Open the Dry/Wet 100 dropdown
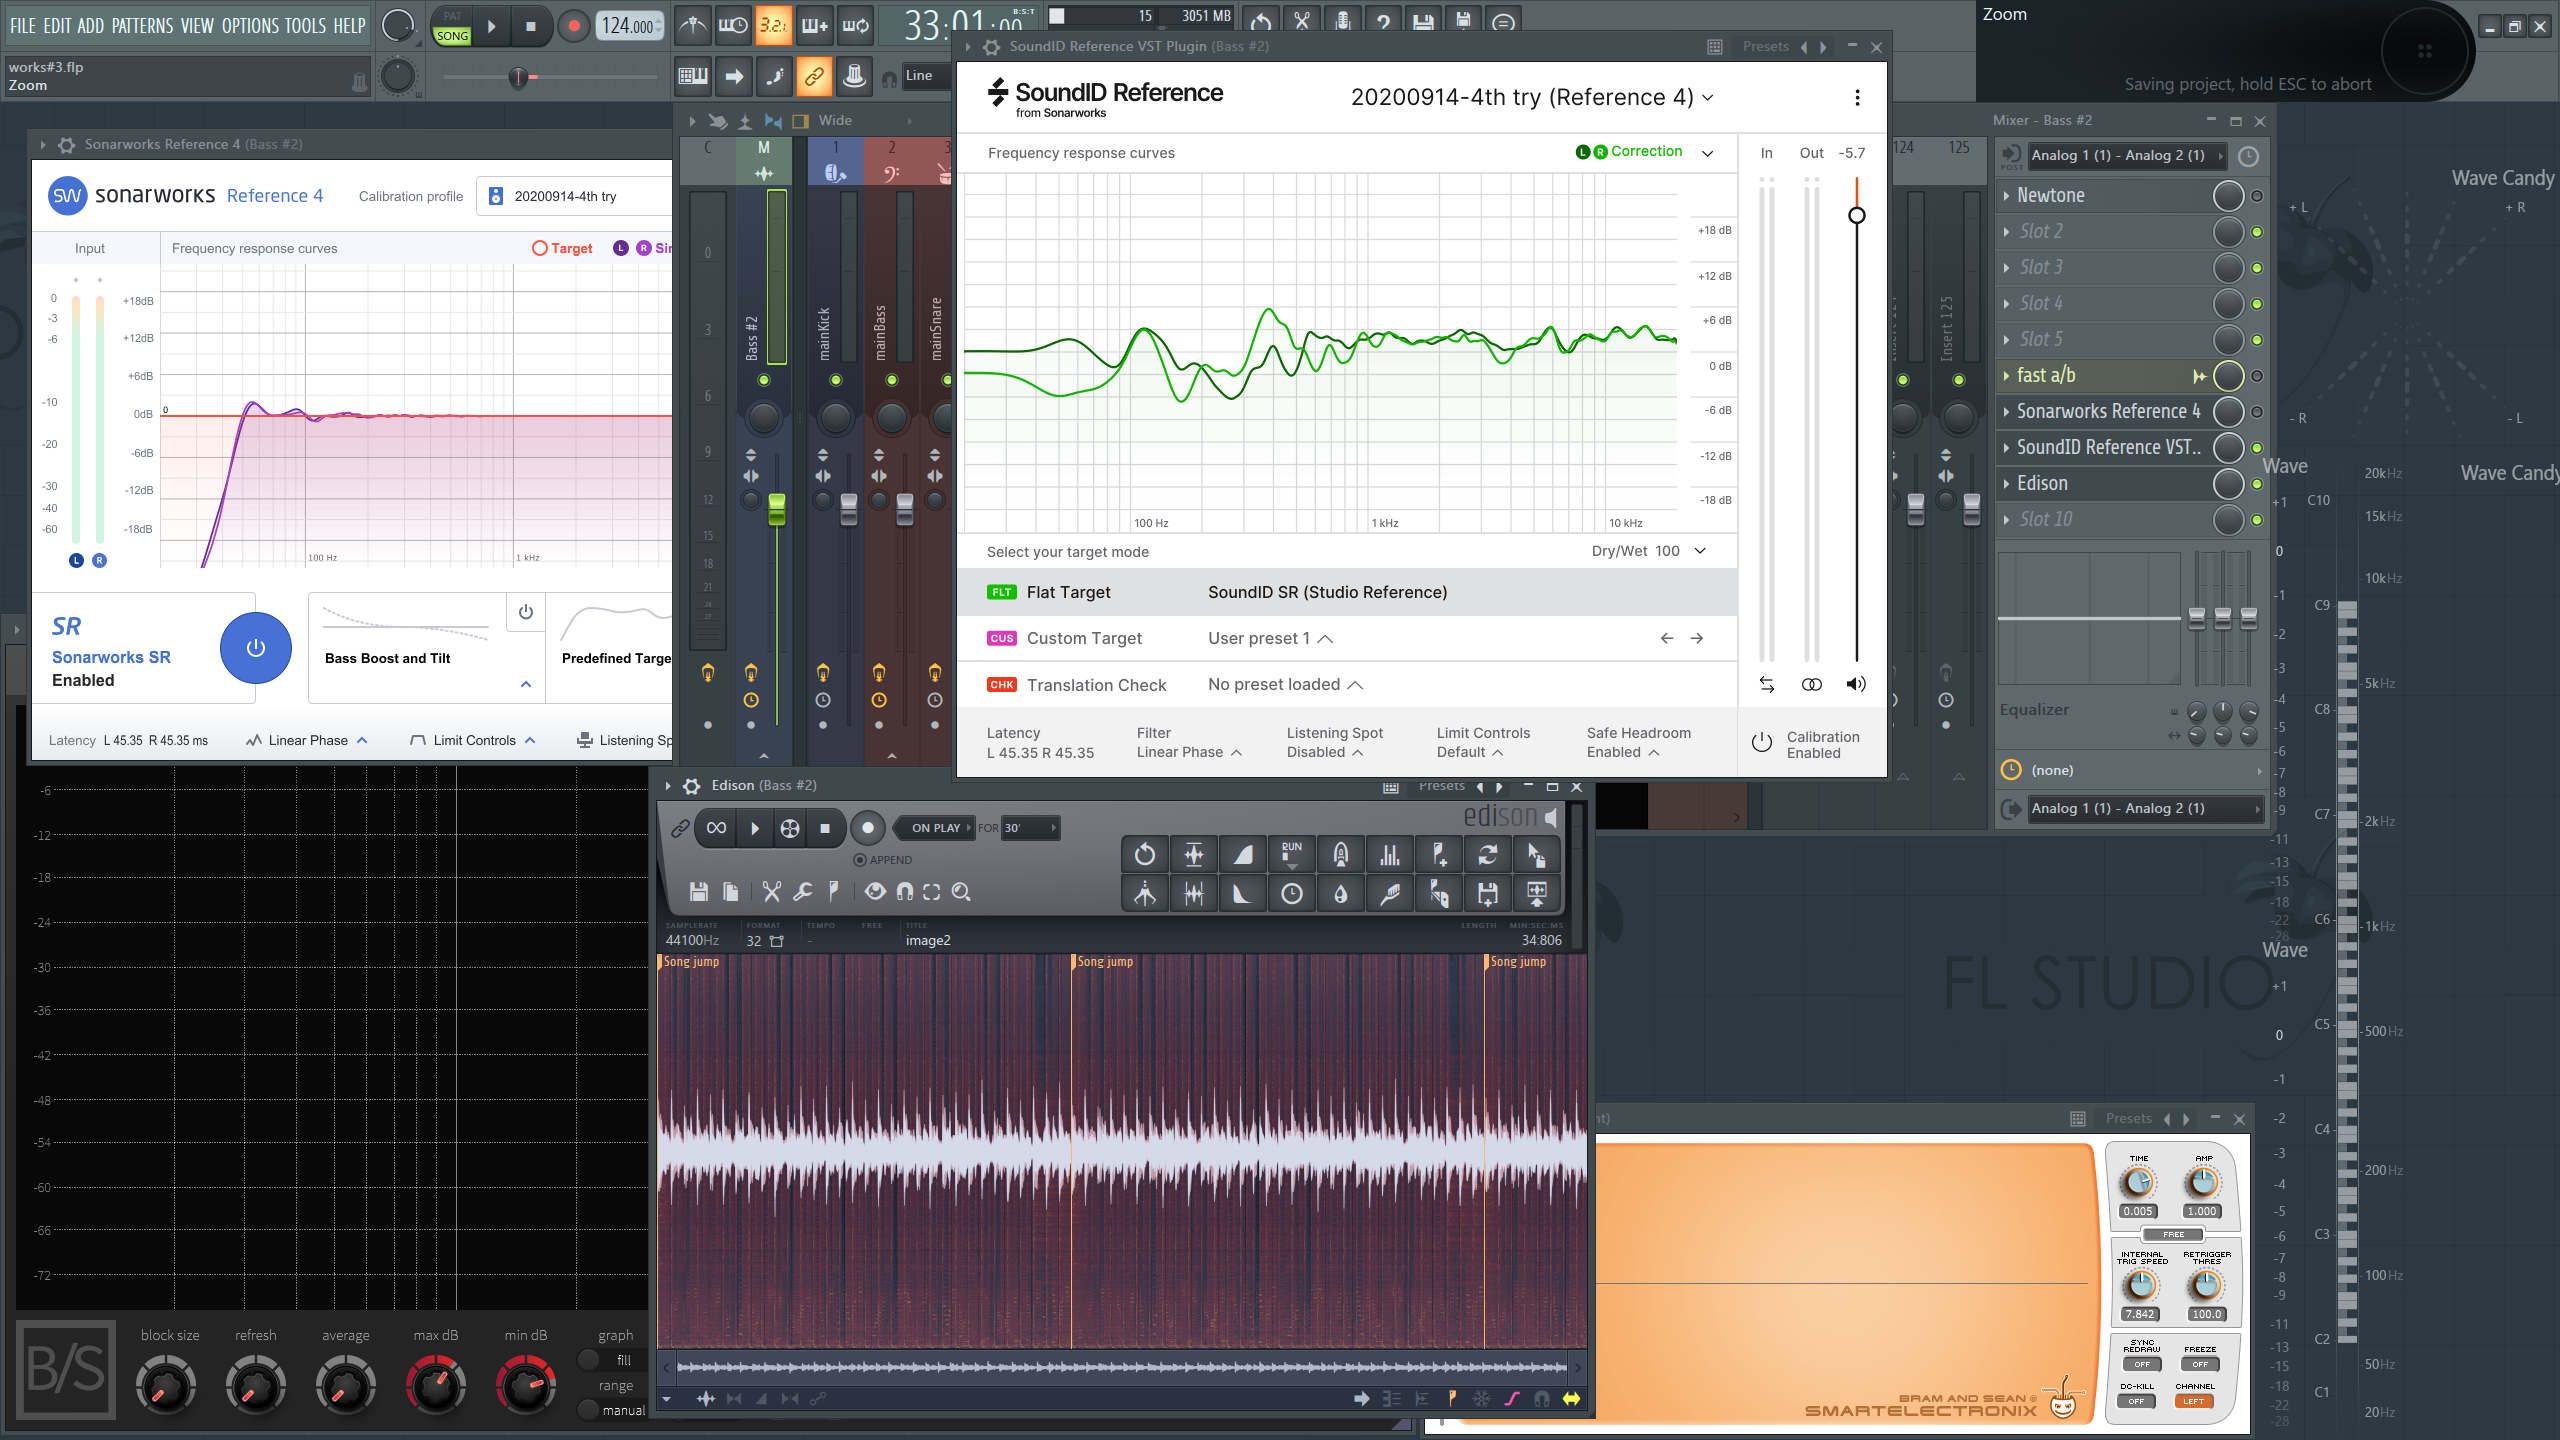Screen dimensions: 2560x1440 coord(1648,551)
